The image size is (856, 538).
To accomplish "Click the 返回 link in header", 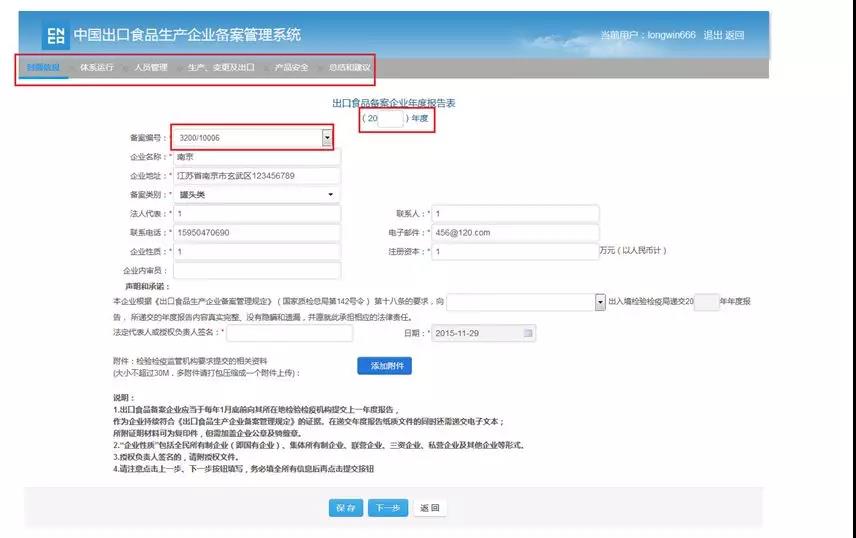I will pos(734,35).
